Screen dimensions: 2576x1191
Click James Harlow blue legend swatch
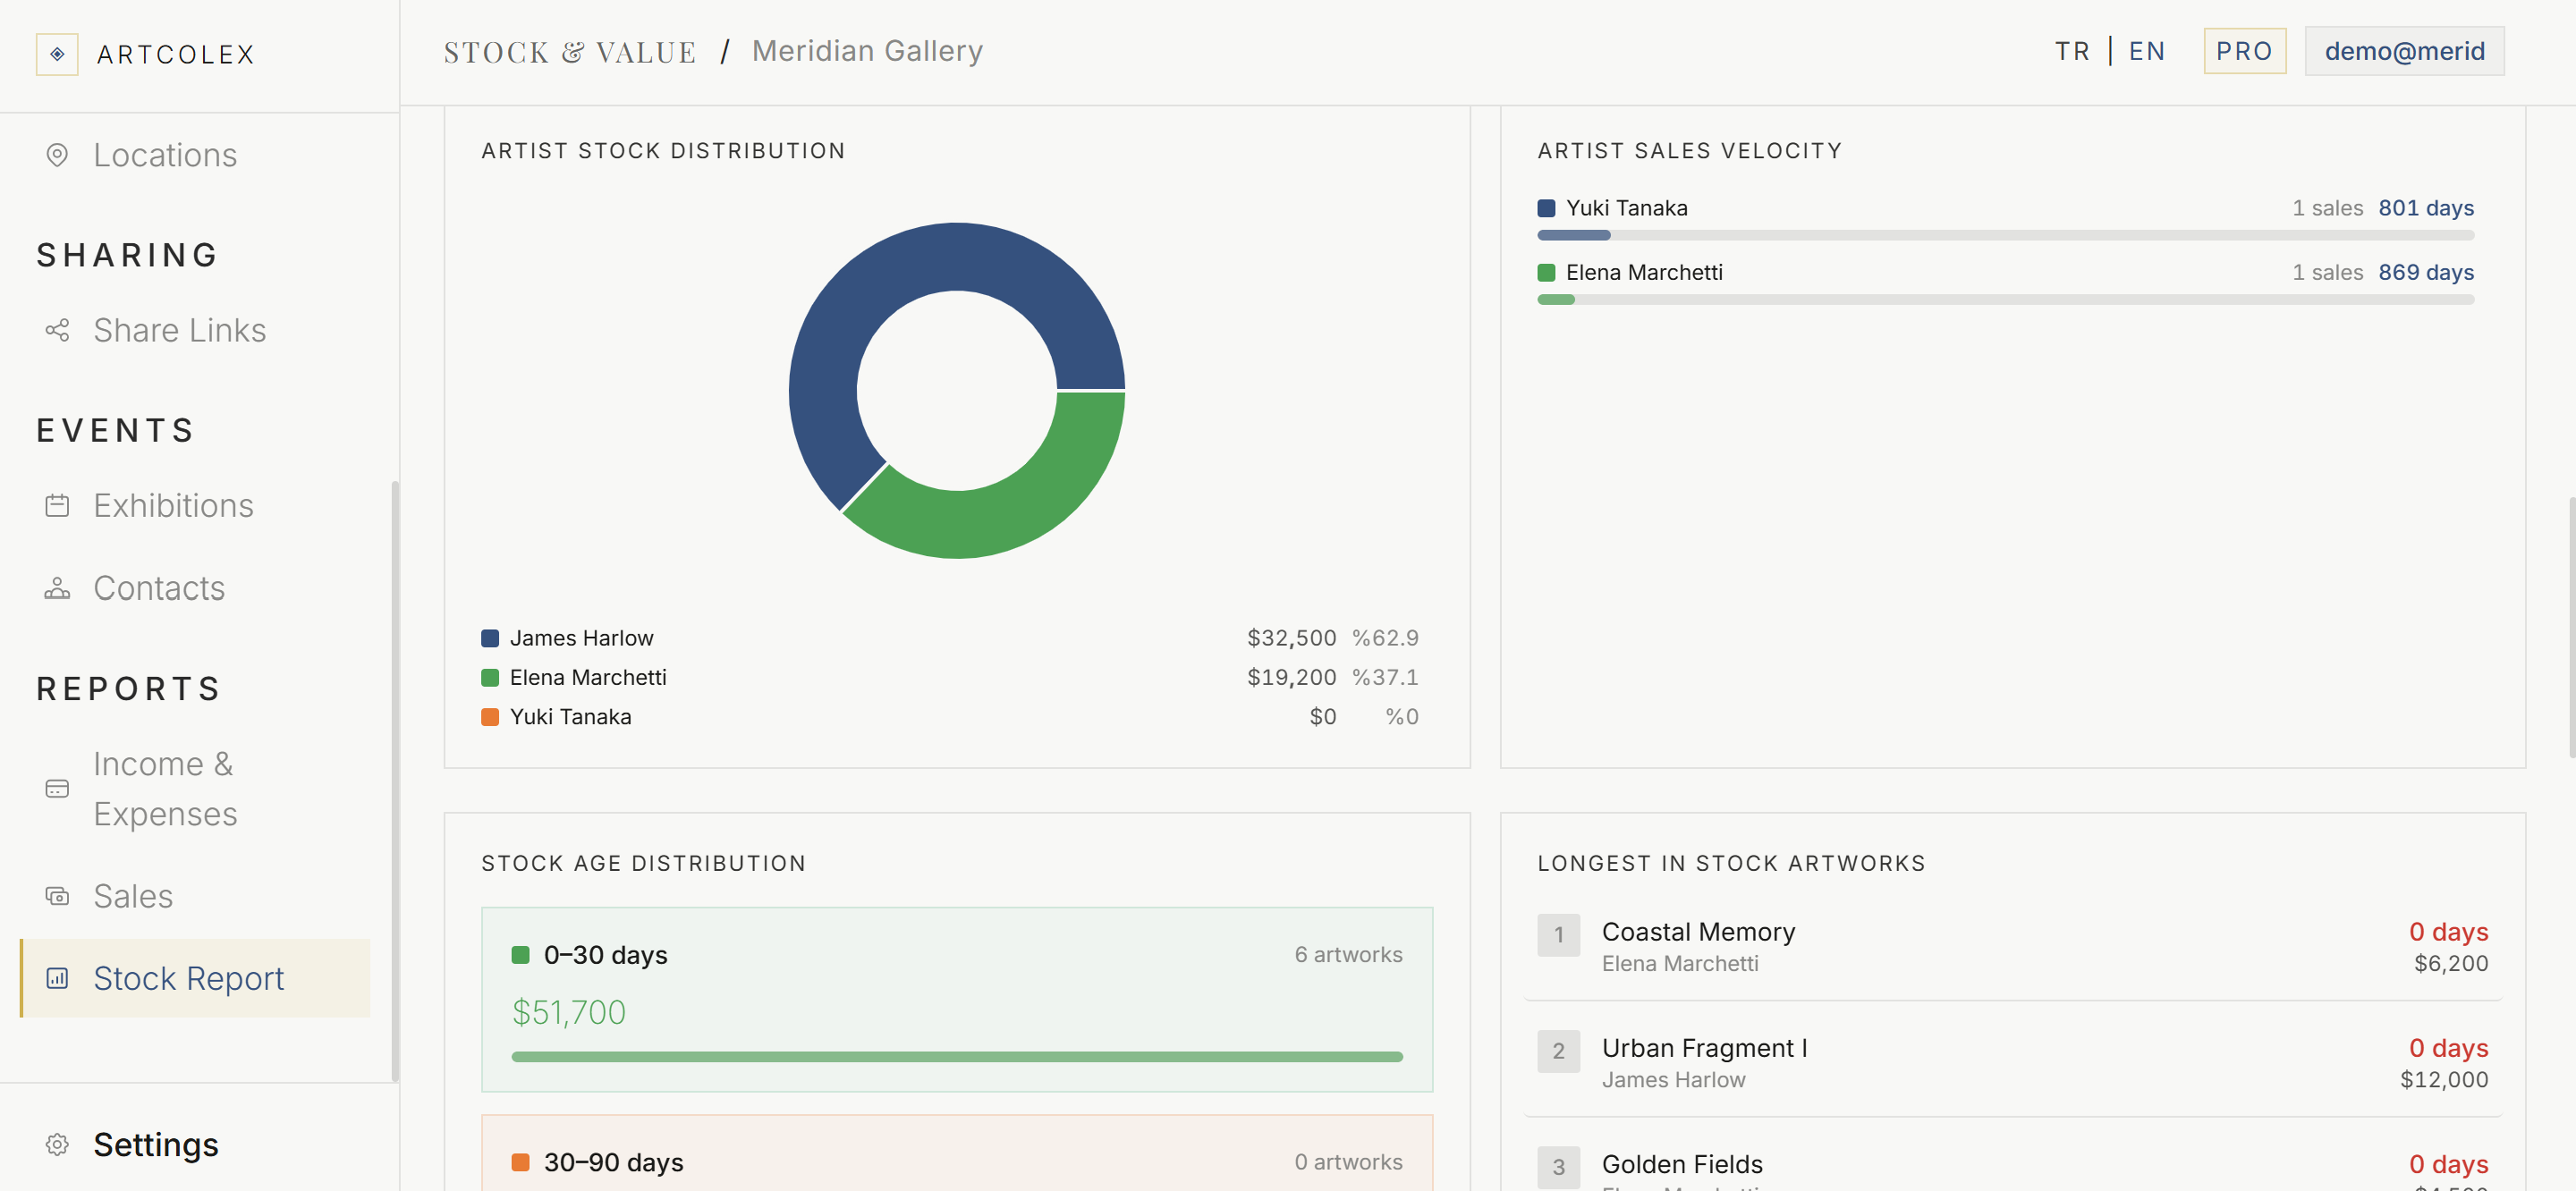490,638
